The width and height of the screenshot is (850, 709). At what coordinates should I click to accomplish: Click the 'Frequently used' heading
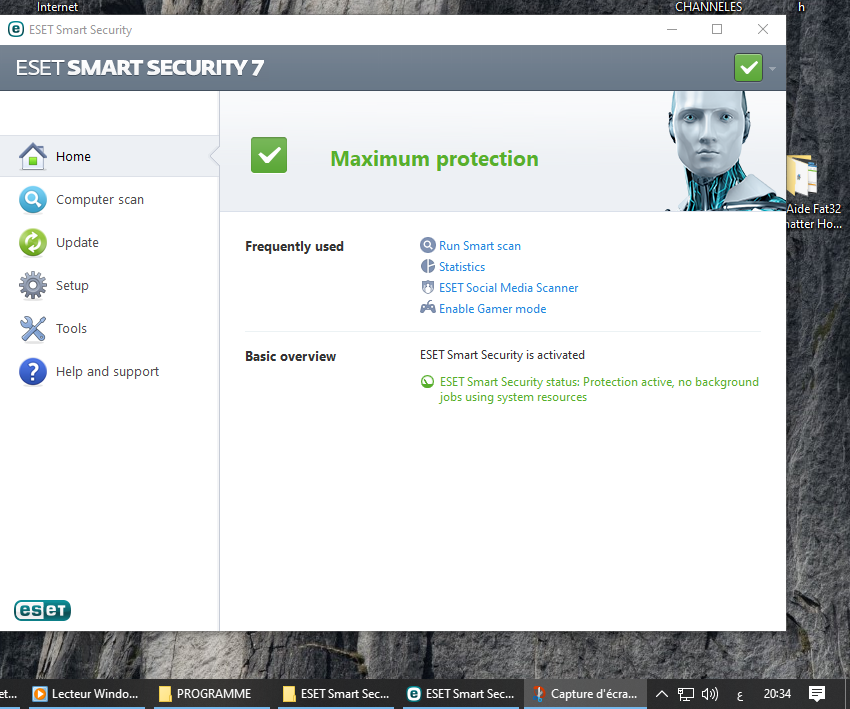[294, 247]
